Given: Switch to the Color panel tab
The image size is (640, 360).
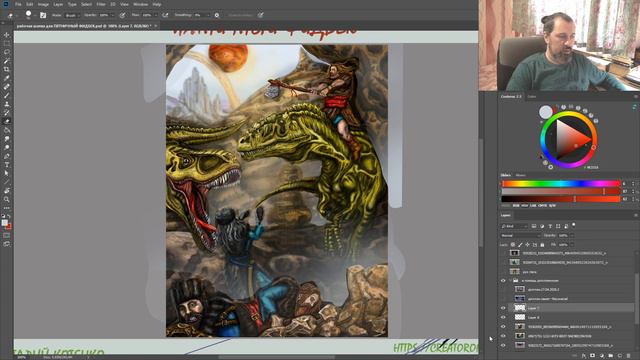Looking at the screenshot, I should point(531,97).
